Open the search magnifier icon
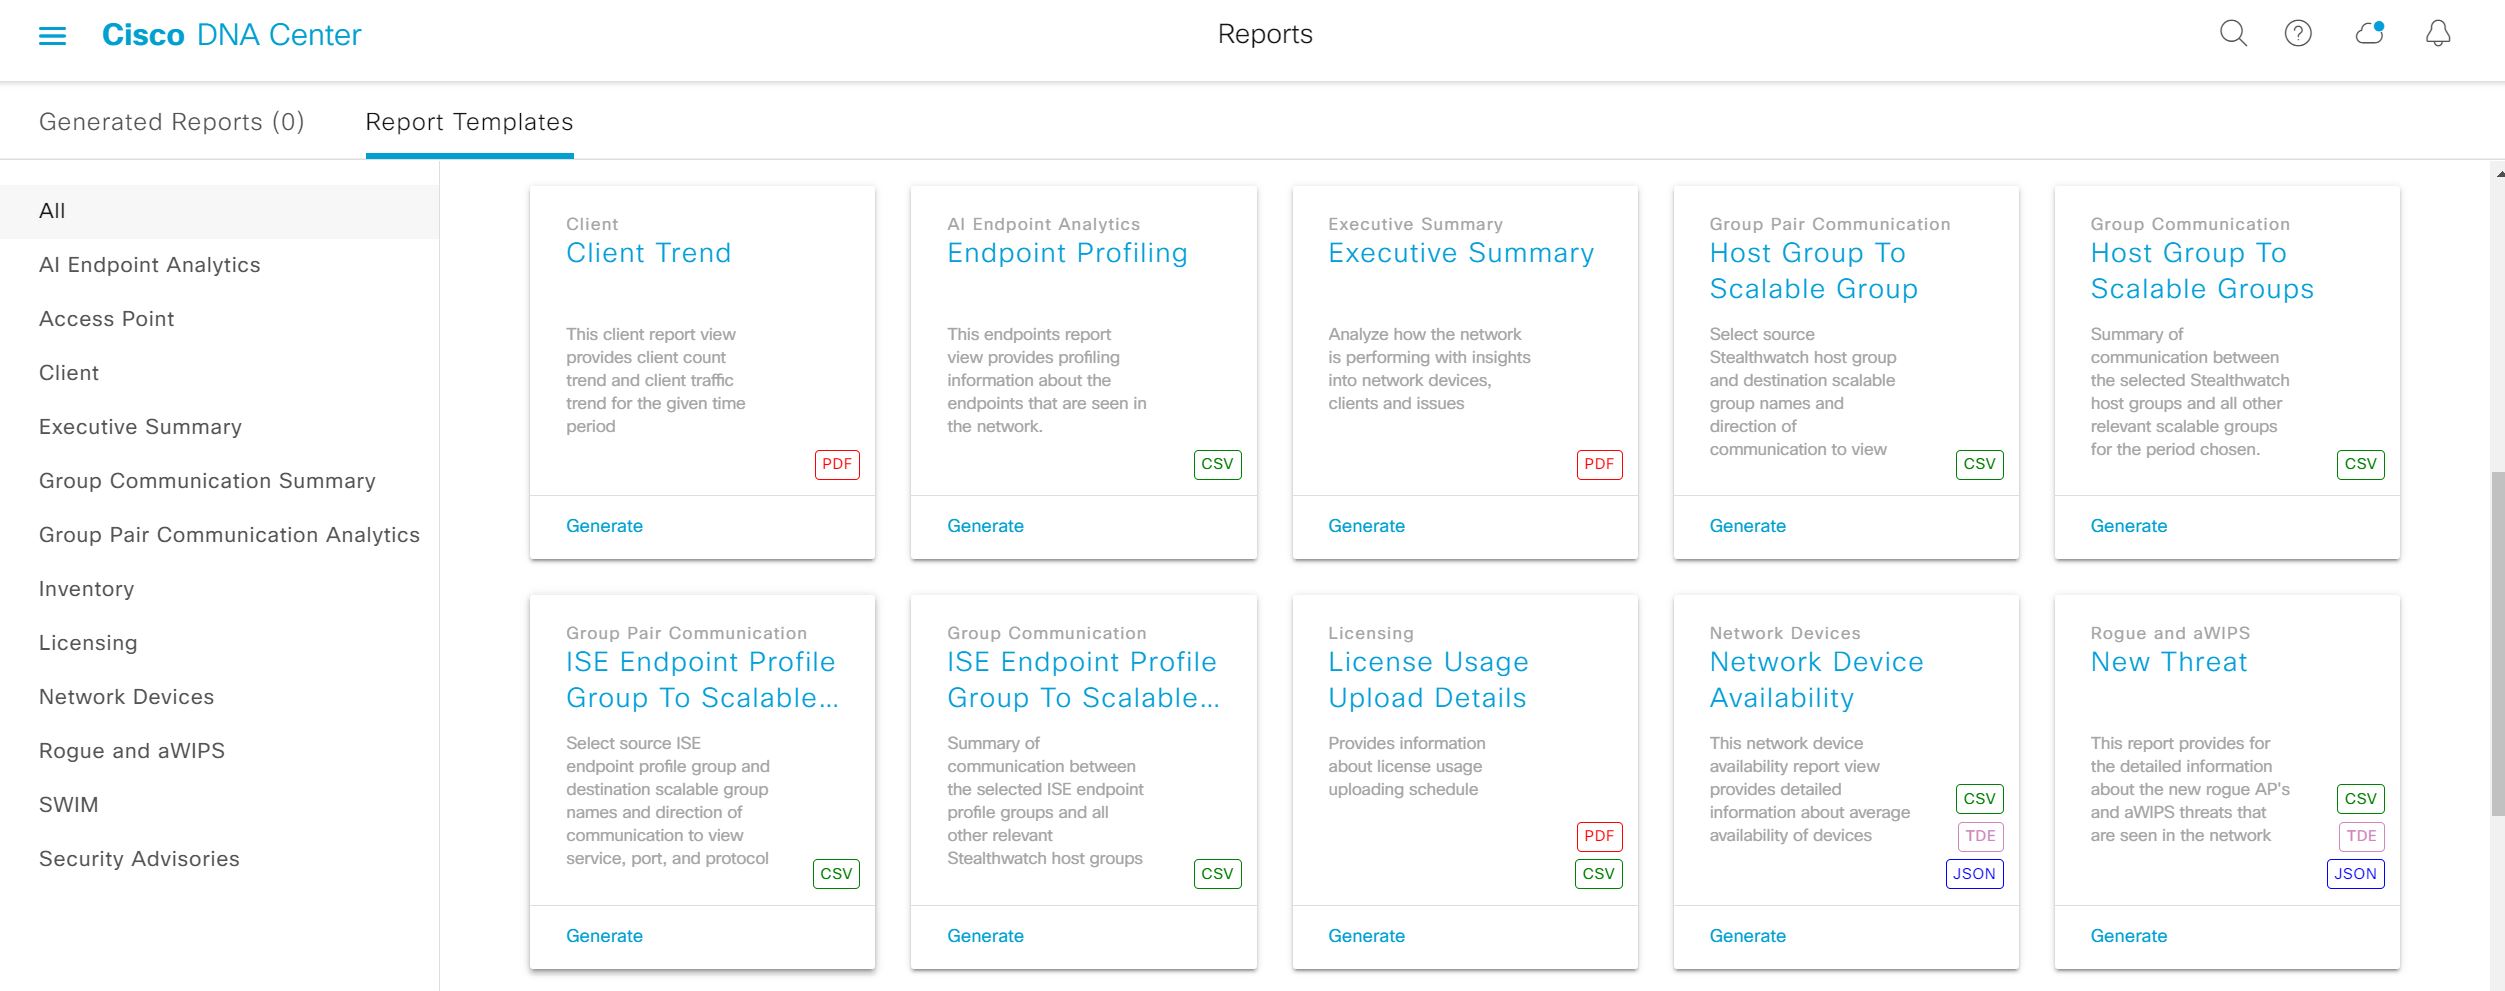Viewport: 2505px width, 991px height. (x=2233, y=33)
